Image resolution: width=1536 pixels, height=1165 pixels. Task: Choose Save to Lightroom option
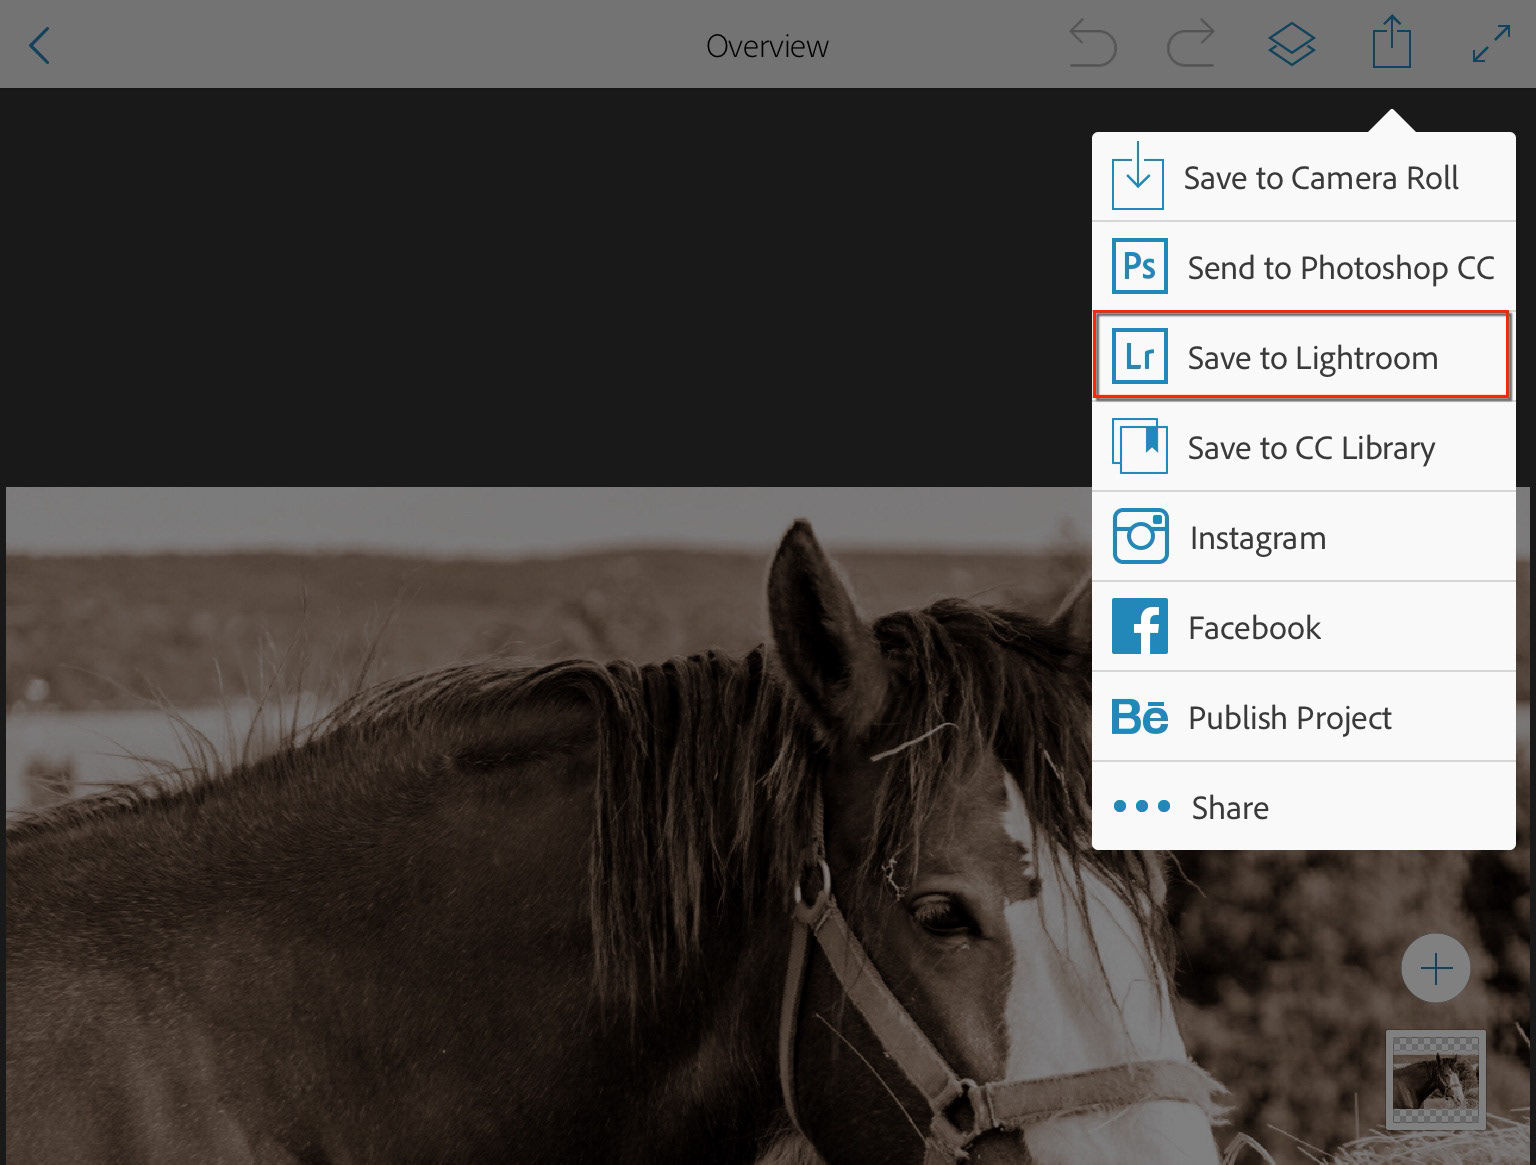tap(1304, 356)
